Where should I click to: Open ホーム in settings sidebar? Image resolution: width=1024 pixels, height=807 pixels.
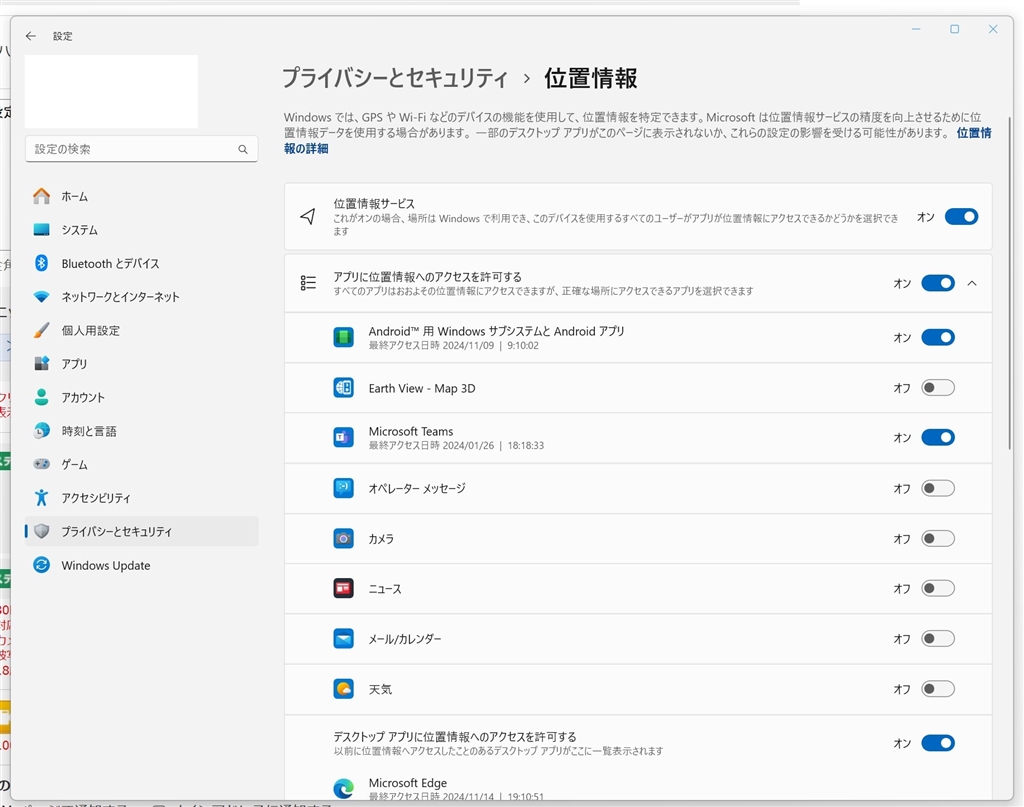pyautogui.click(x=141, y=196)
